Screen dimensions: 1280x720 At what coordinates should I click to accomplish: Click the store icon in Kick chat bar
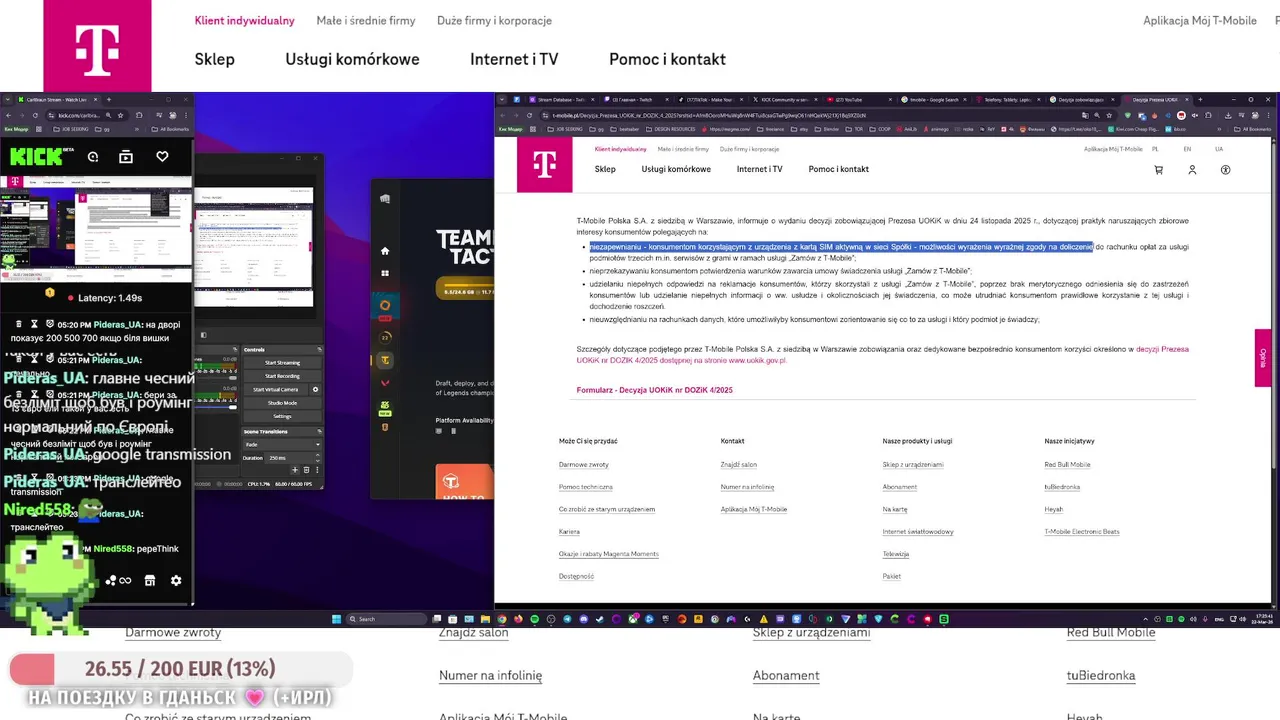[150, 580]
